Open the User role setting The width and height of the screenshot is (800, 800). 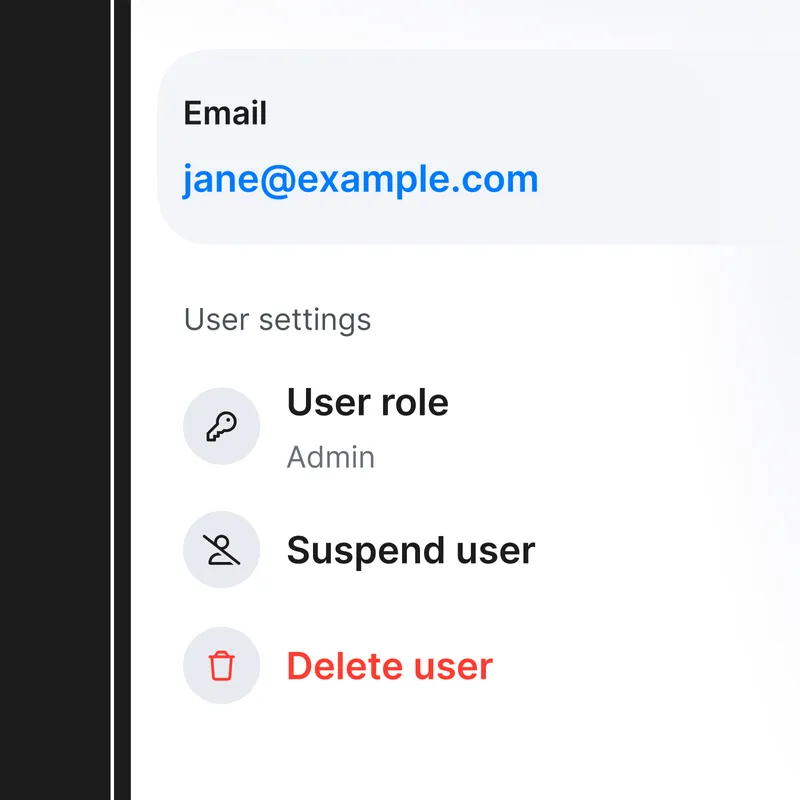tap(367, 403)
